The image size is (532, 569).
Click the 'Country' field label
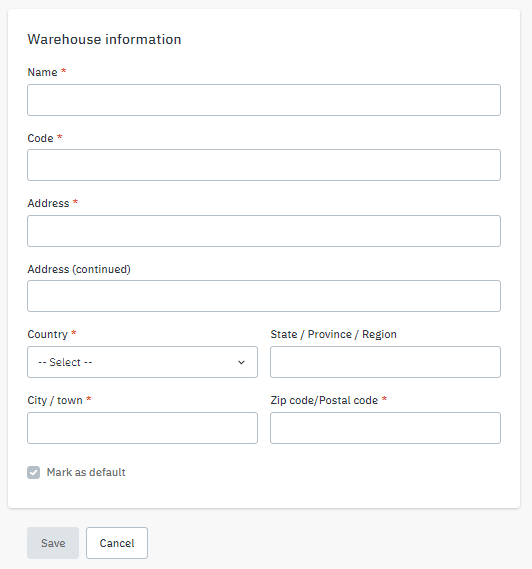(48, 334)
